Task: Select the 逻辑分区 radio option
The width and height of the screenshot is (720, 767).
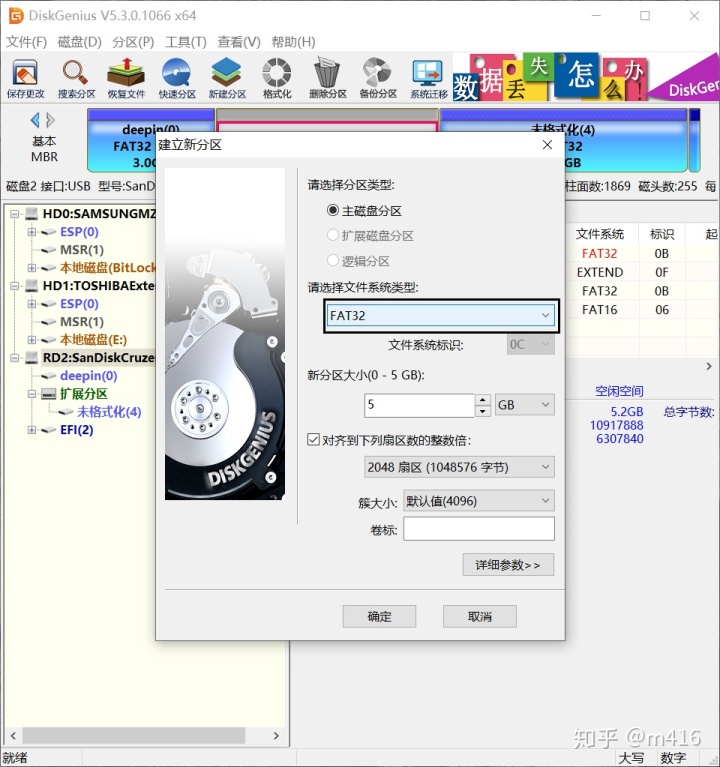Action: click(x=333, y=260)
